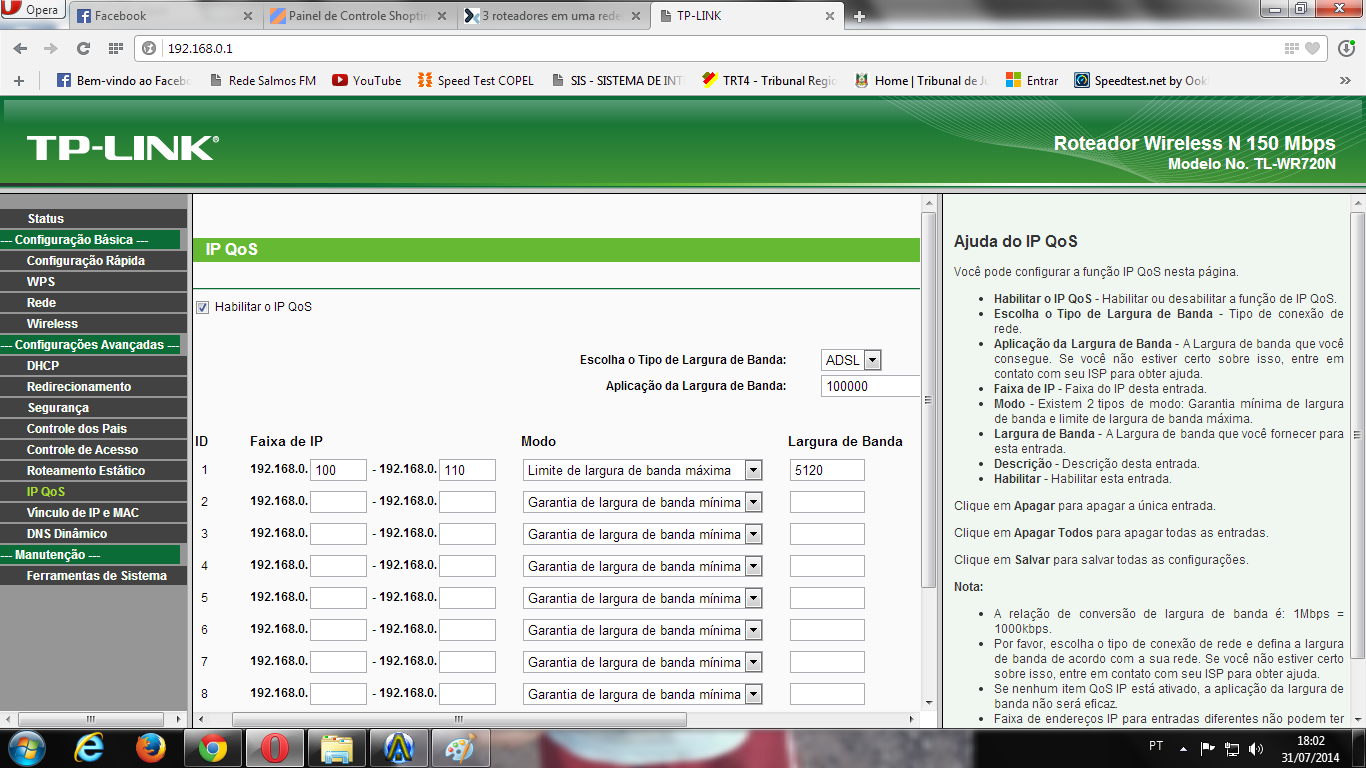Open the Modo dropdown for rule 4
1366x768 pixels.
pos(642,566)
